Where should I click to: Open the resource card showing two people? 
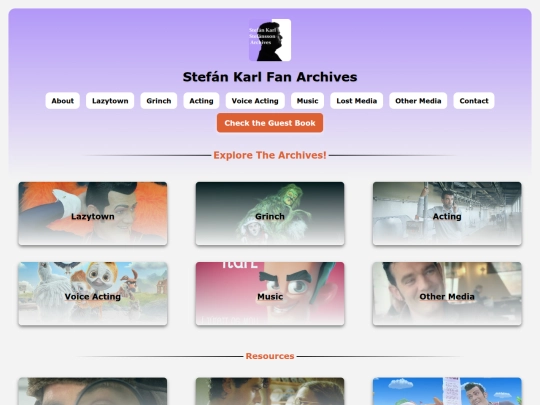click(x=270, y=391)
